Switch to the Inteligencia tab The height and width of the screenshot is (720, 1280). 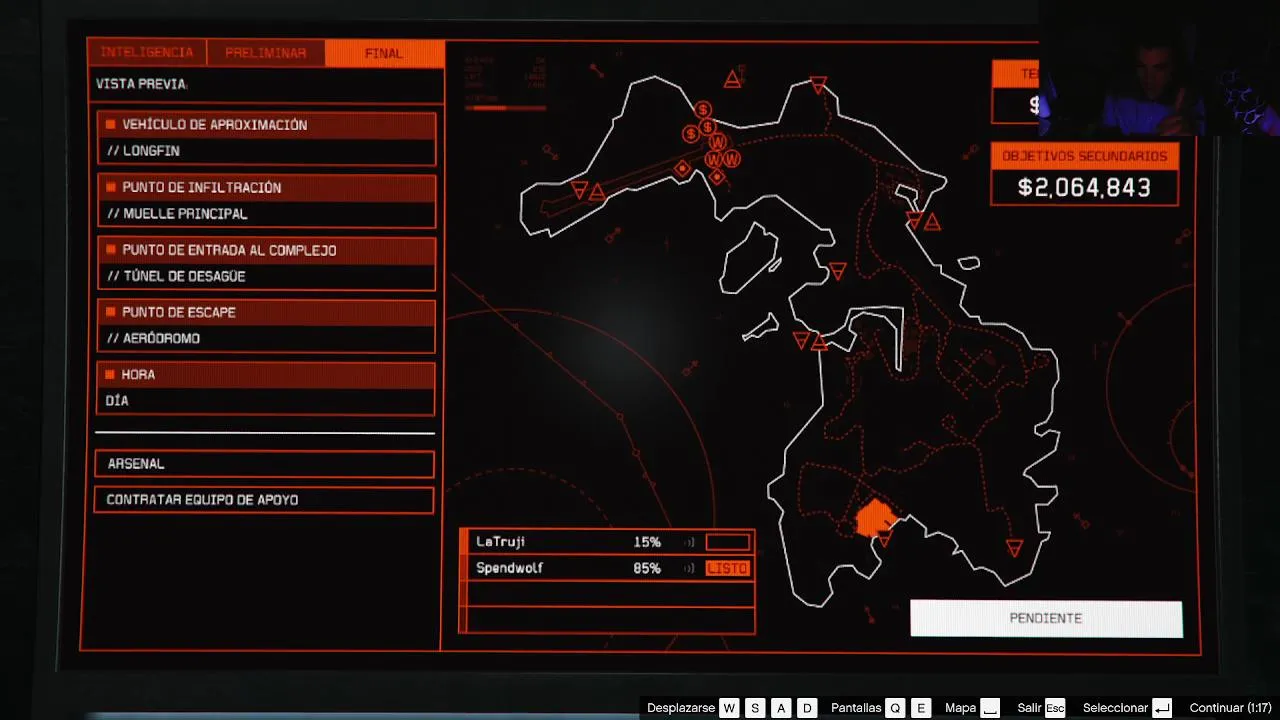coord(147,52)
